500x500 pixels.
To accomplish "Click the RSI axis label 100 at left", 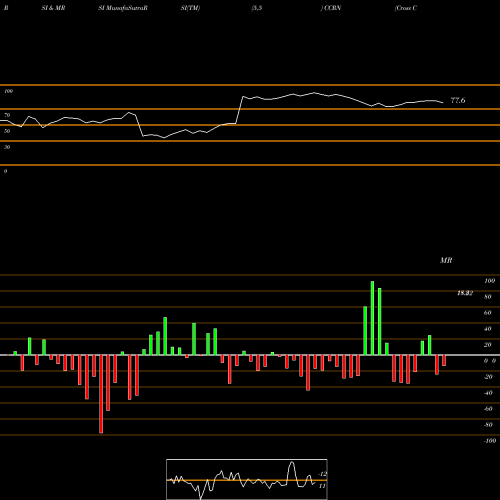I will (8, 91).
